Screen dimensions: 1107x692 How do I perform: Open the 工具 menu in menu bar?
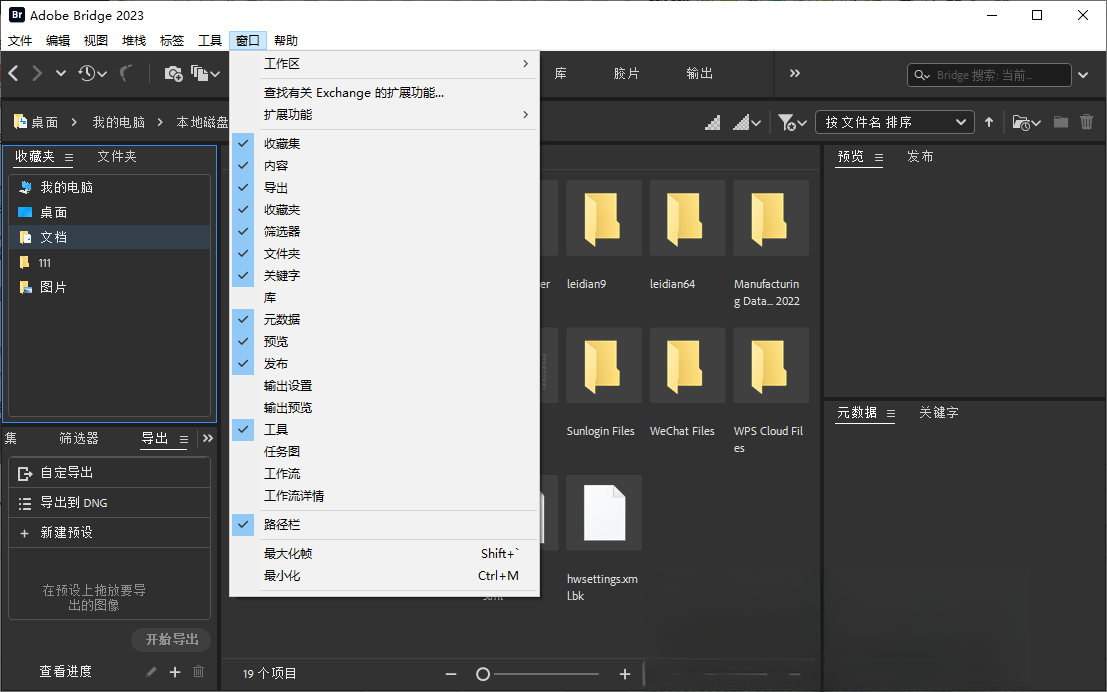(210, 40)
